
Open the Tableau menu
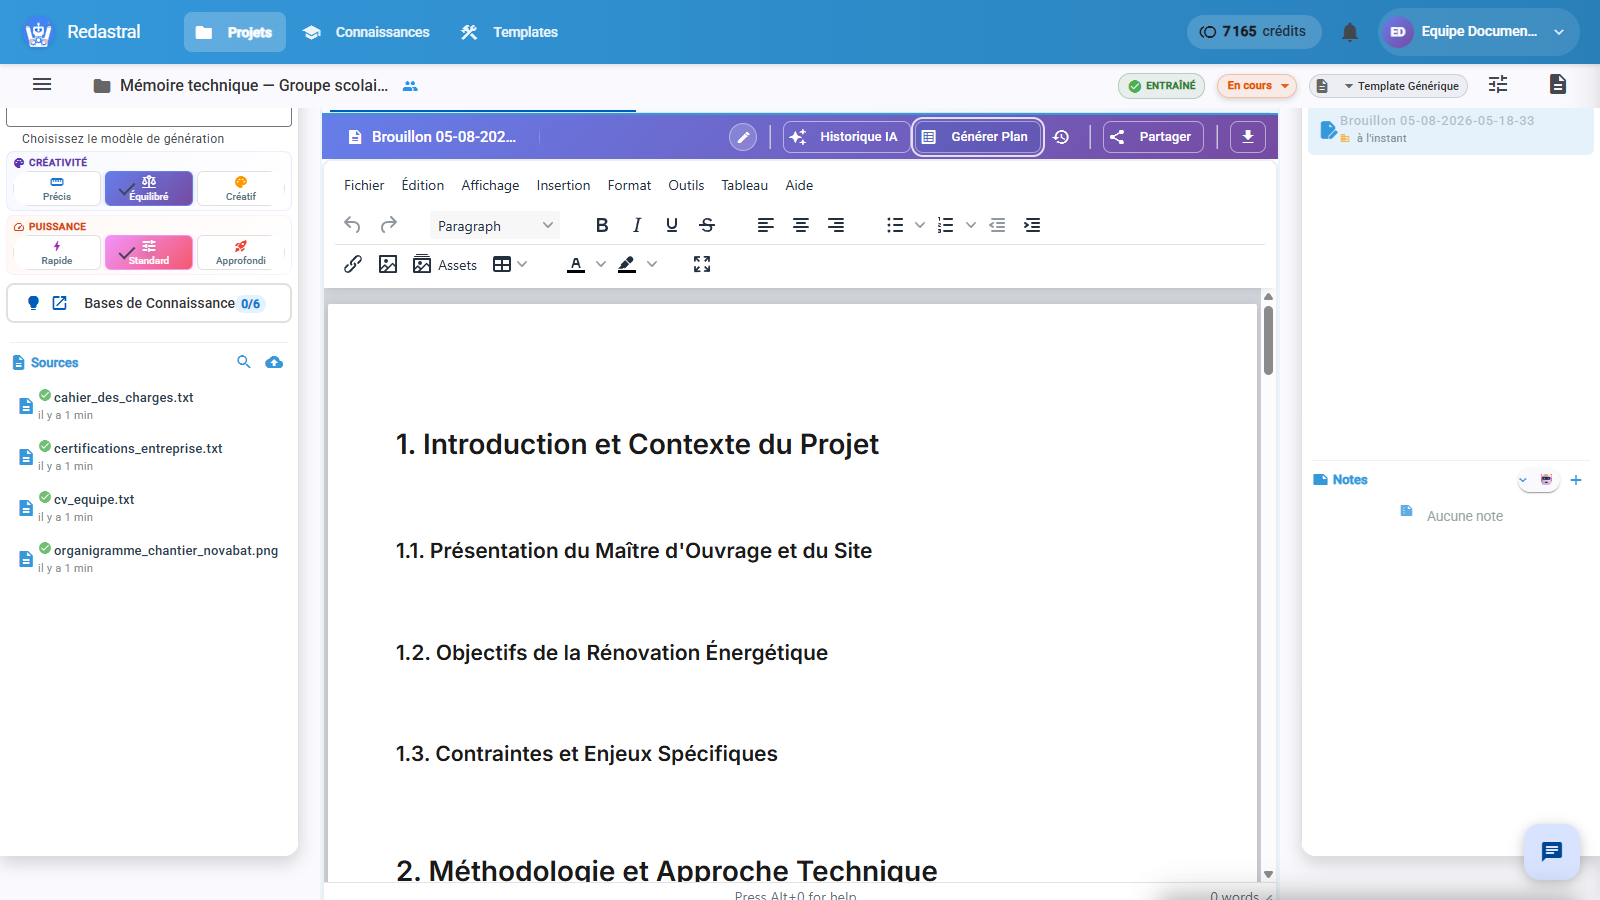[745, 185]
